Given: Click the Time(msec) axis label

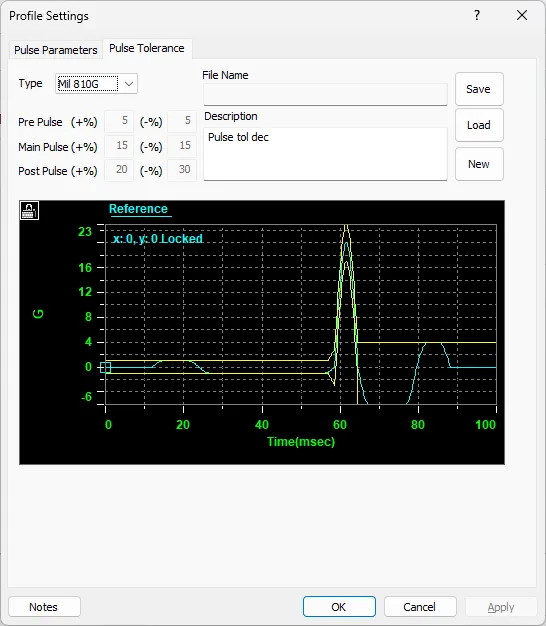Looking at the screenshot, I should coord(301,442).
